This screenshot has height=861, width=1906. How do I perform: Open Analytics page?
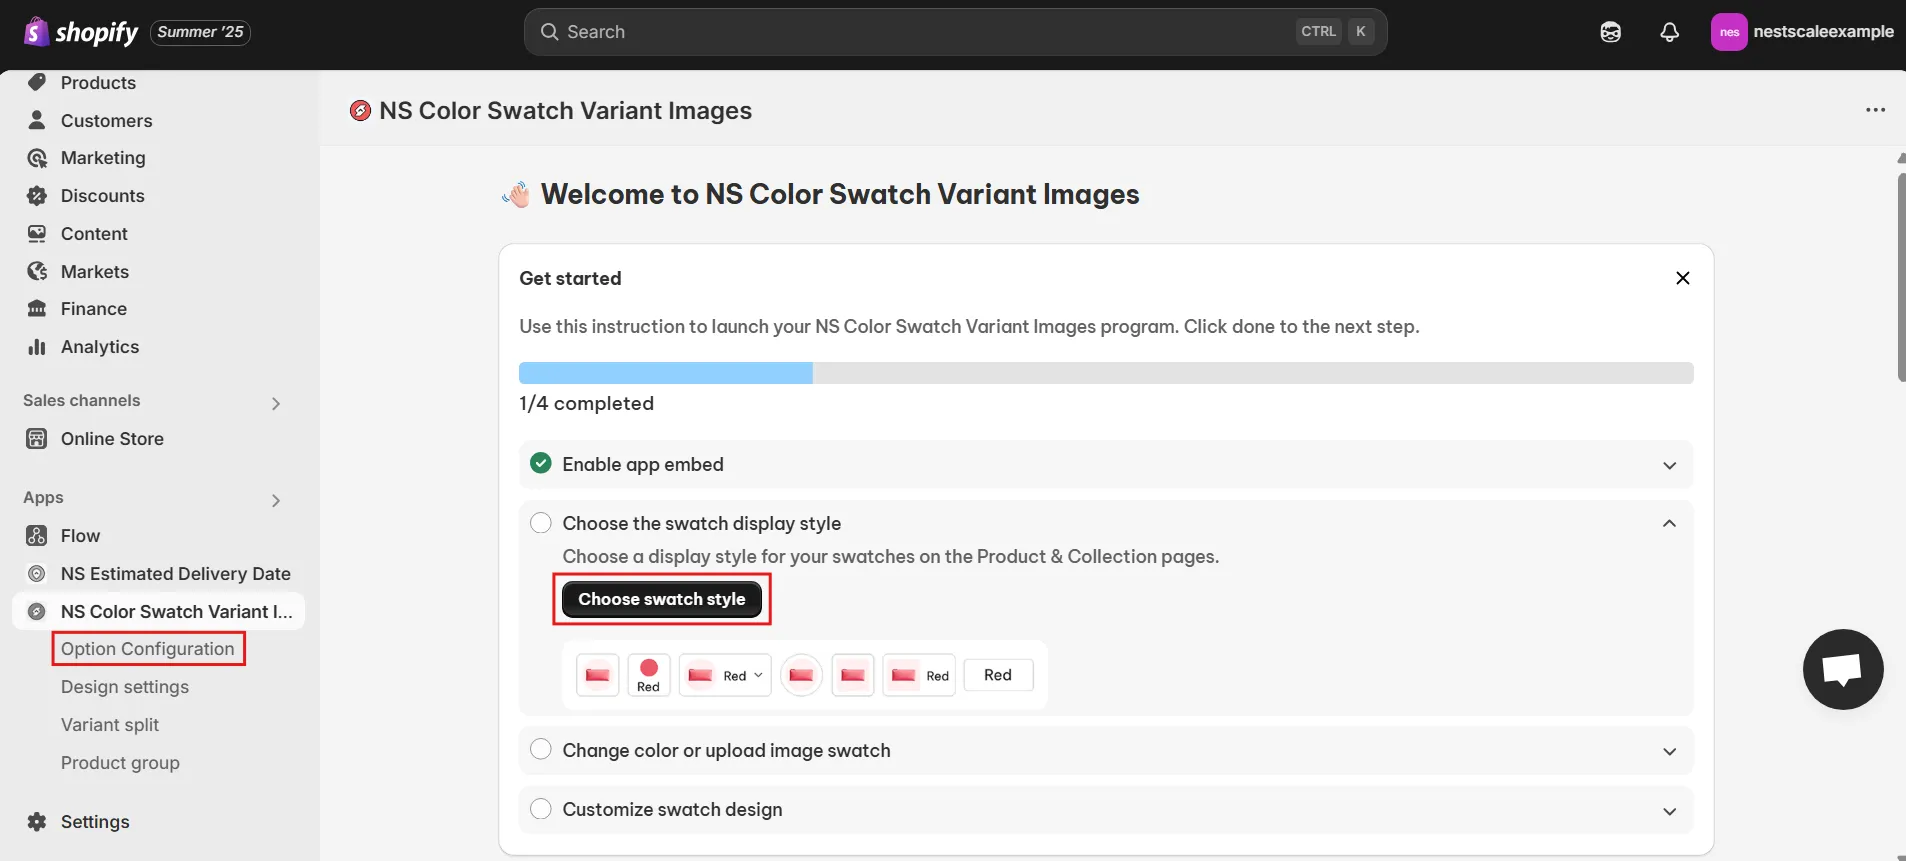[100, 347]
